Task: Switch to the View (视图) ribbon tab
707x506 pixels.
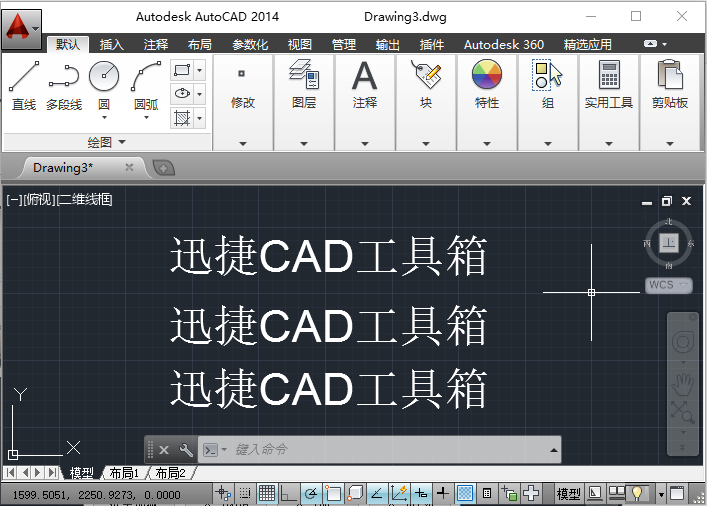Action: tap(300, 45)
